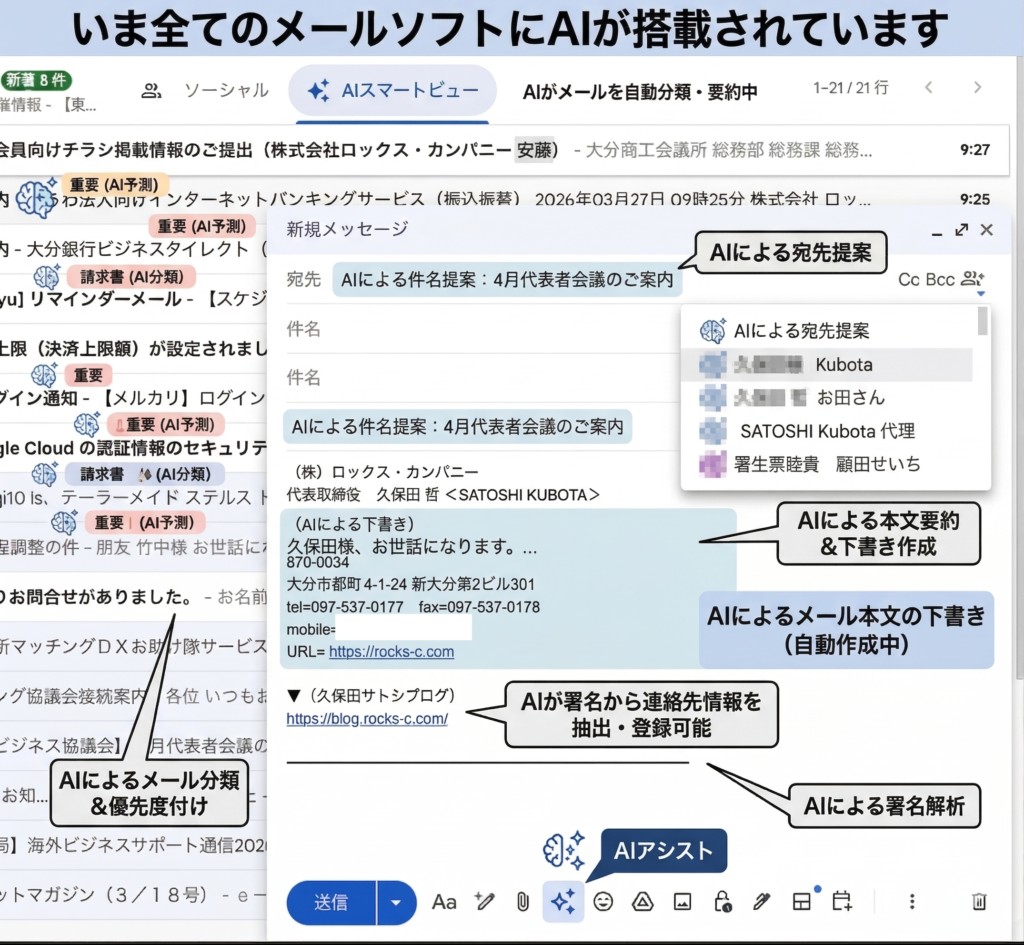Add Cc recipients field
The height and width of the screenshot is (945, 1024).
coord(908,280)
